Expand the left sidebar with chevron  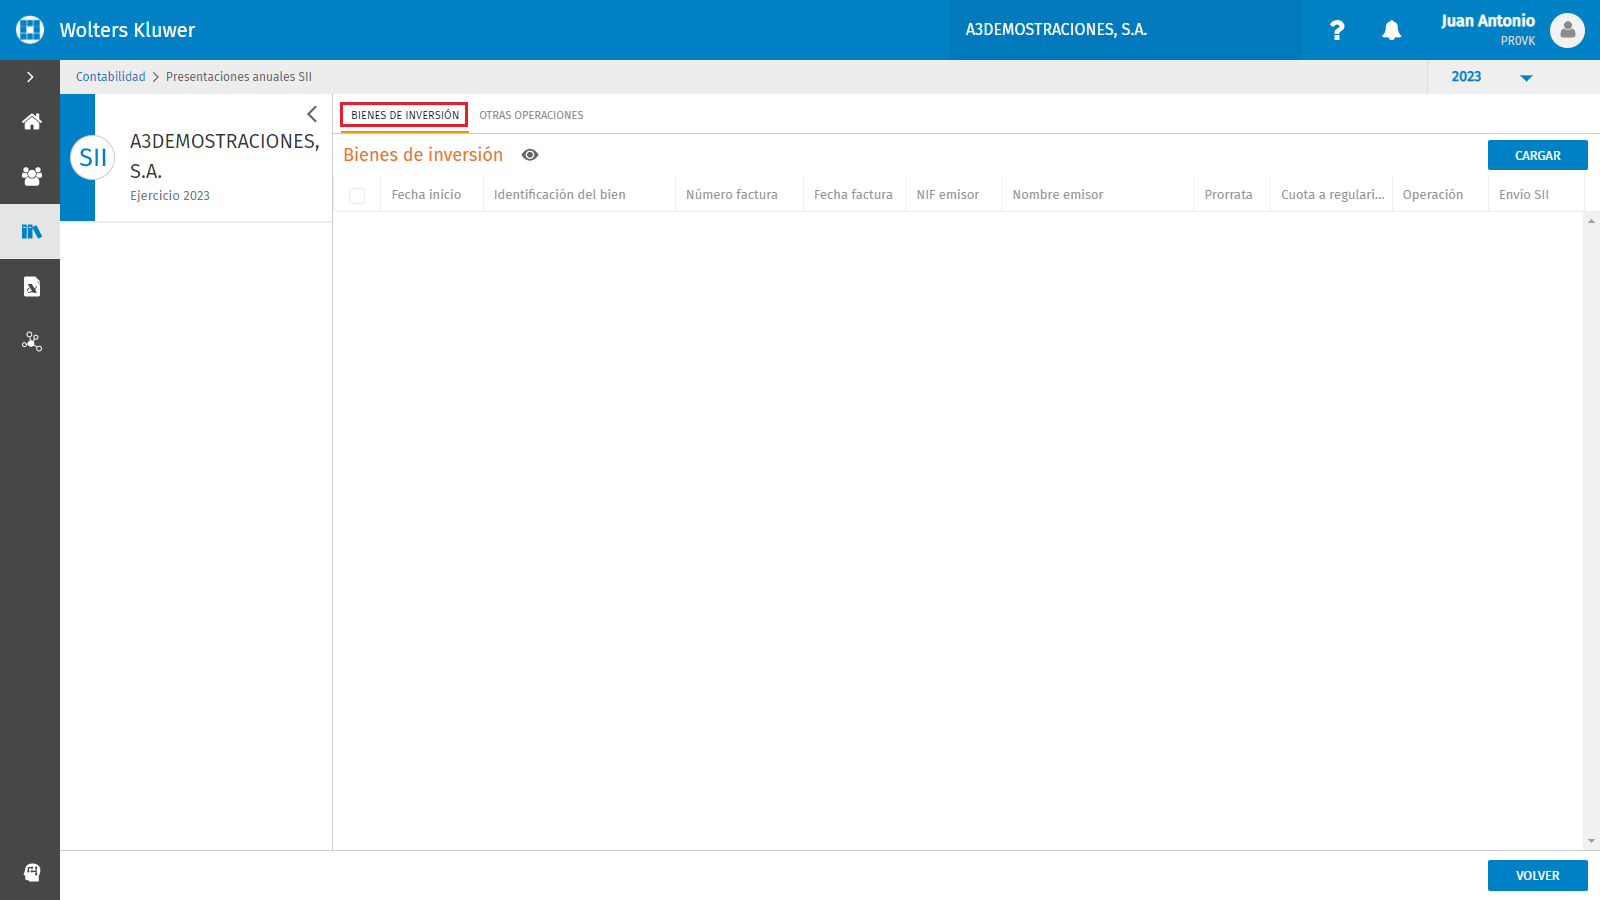coord(30,77)
